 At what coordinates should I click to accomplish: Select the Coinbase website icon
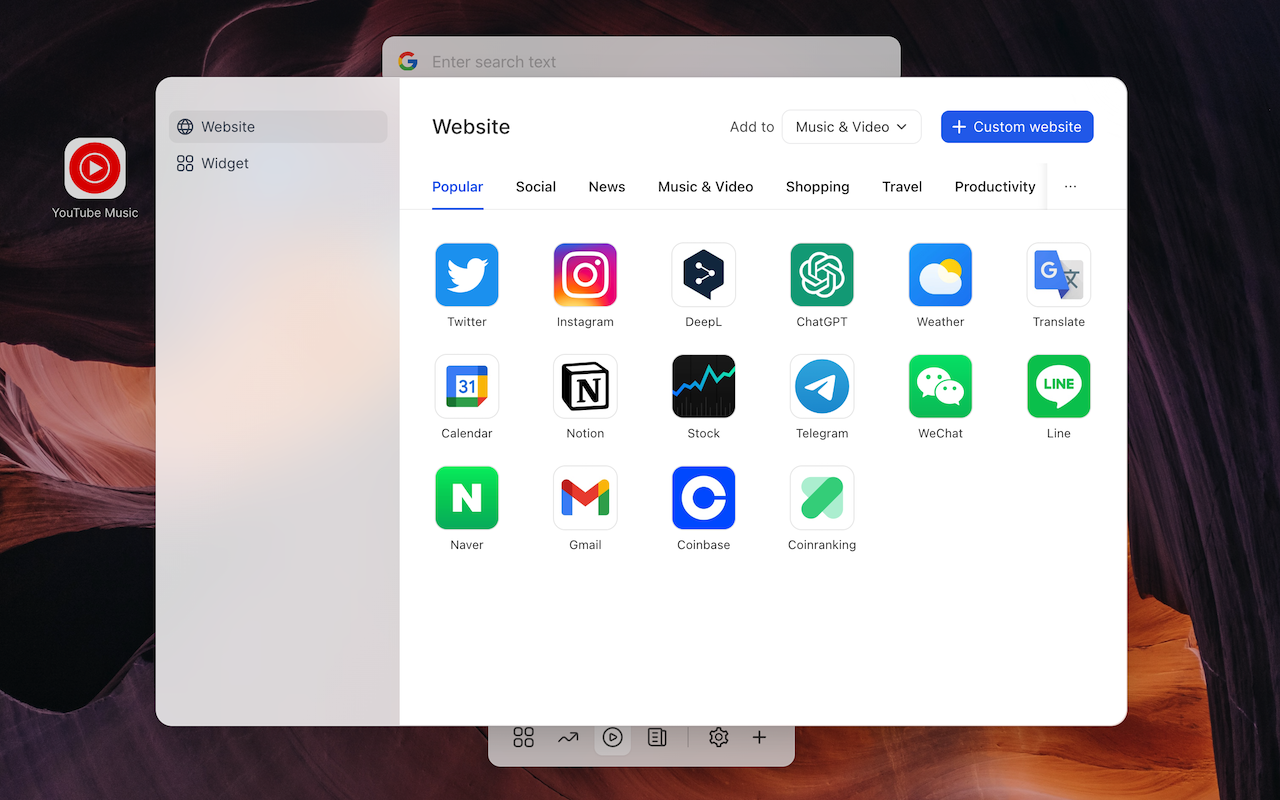click(x=703, y=497)
